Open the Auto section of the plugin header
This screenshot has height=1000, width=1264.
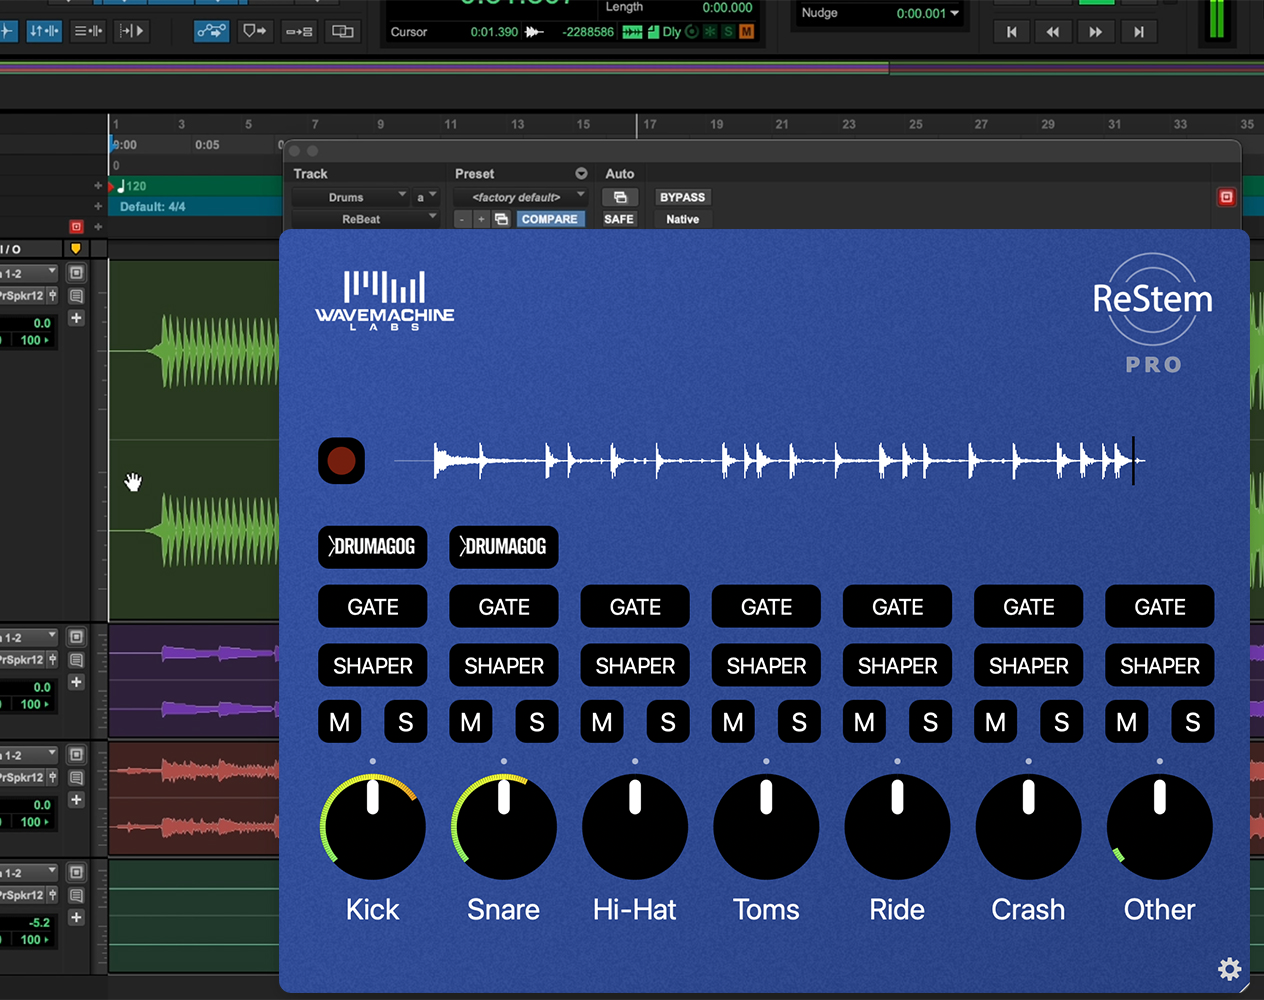click(x=620, y=173)
